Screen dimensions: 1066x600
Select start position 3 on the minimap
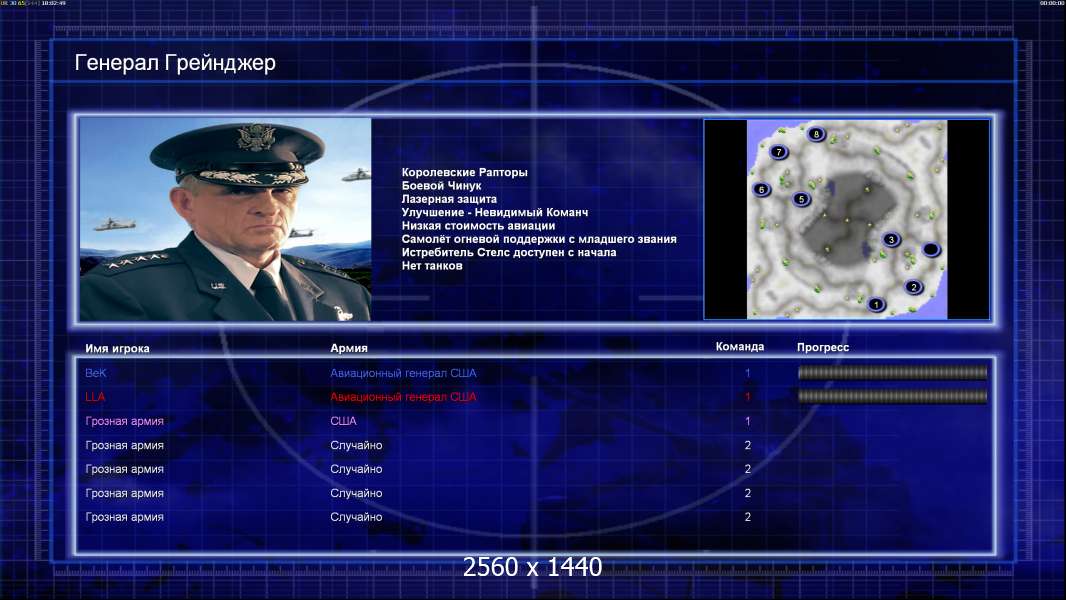click(891, 239)
